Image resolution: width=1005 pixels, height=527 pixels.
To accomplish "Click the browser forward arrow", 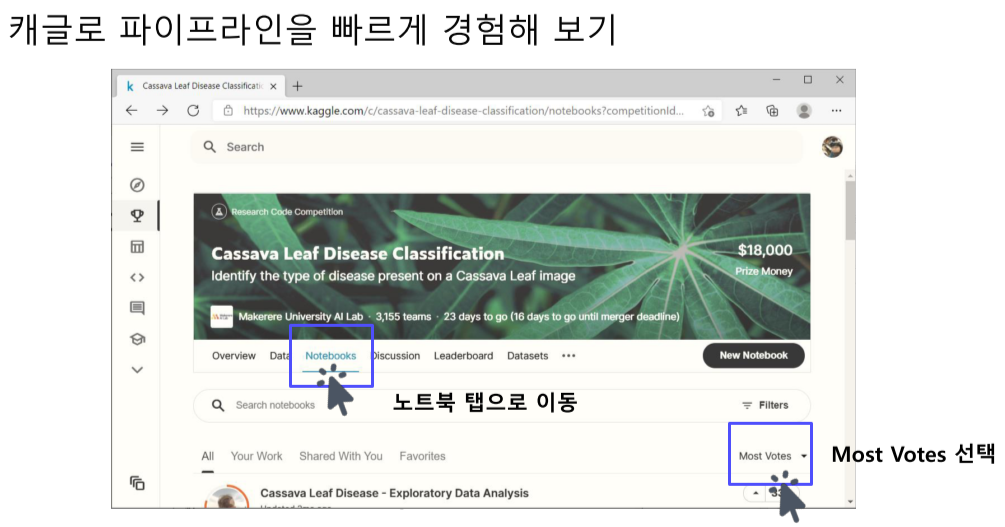I will [x=162, y=110].
